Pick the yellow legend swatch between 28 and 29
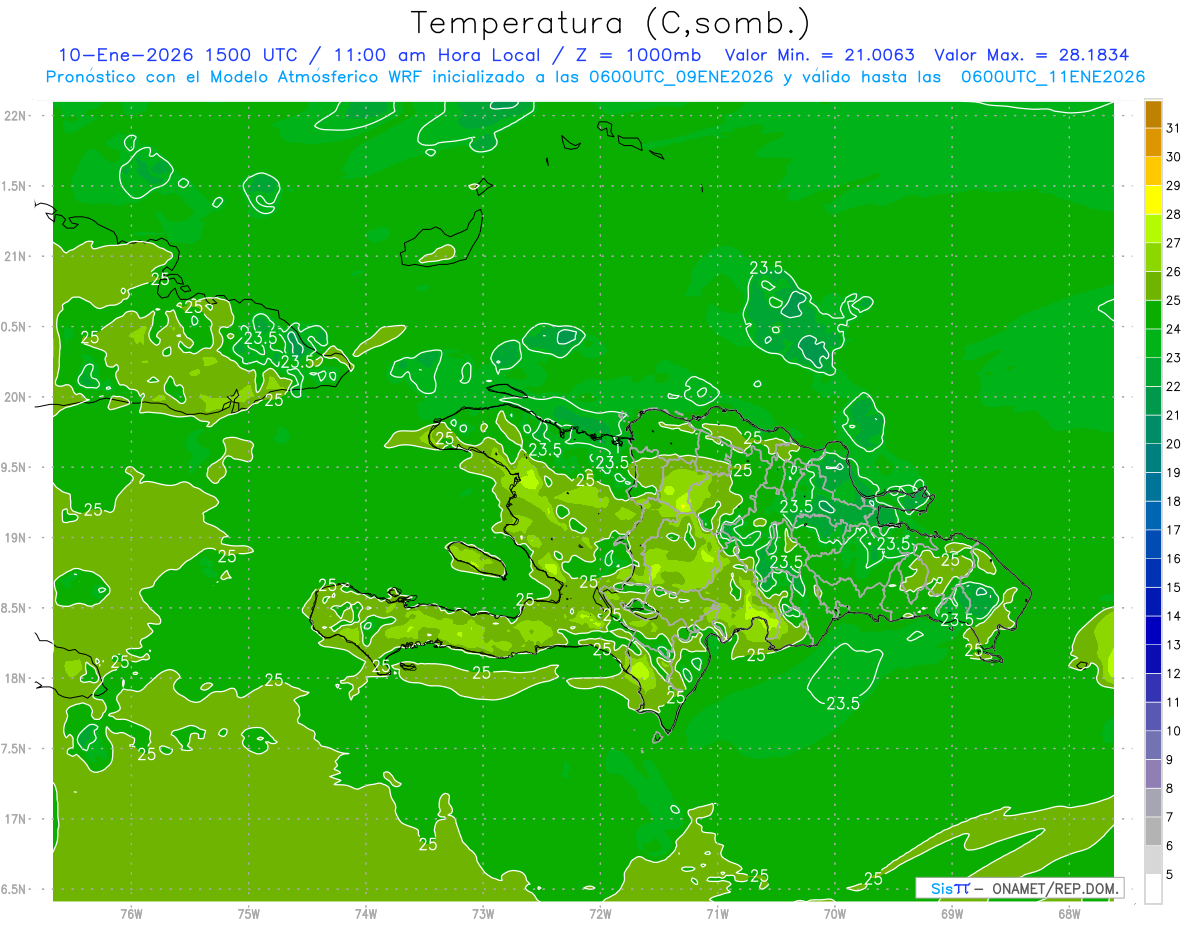This screenshot has width=1200, height=927. tap(1153, 201)
